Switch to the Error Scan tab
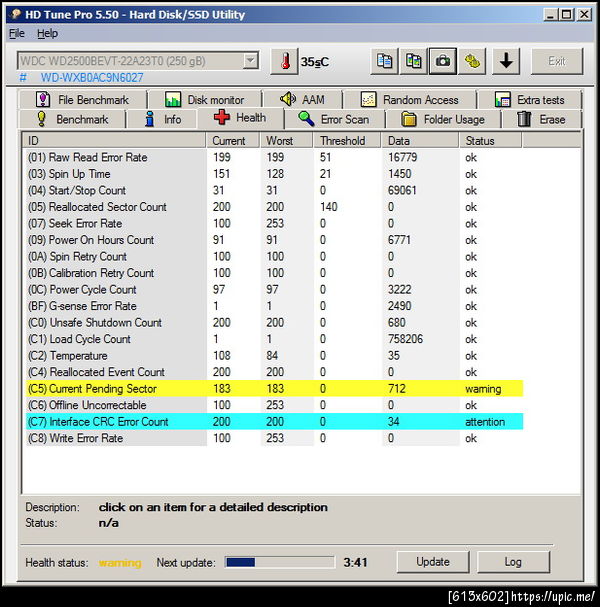The width and height of the screenshot is (600, 607). click(334, 119)
